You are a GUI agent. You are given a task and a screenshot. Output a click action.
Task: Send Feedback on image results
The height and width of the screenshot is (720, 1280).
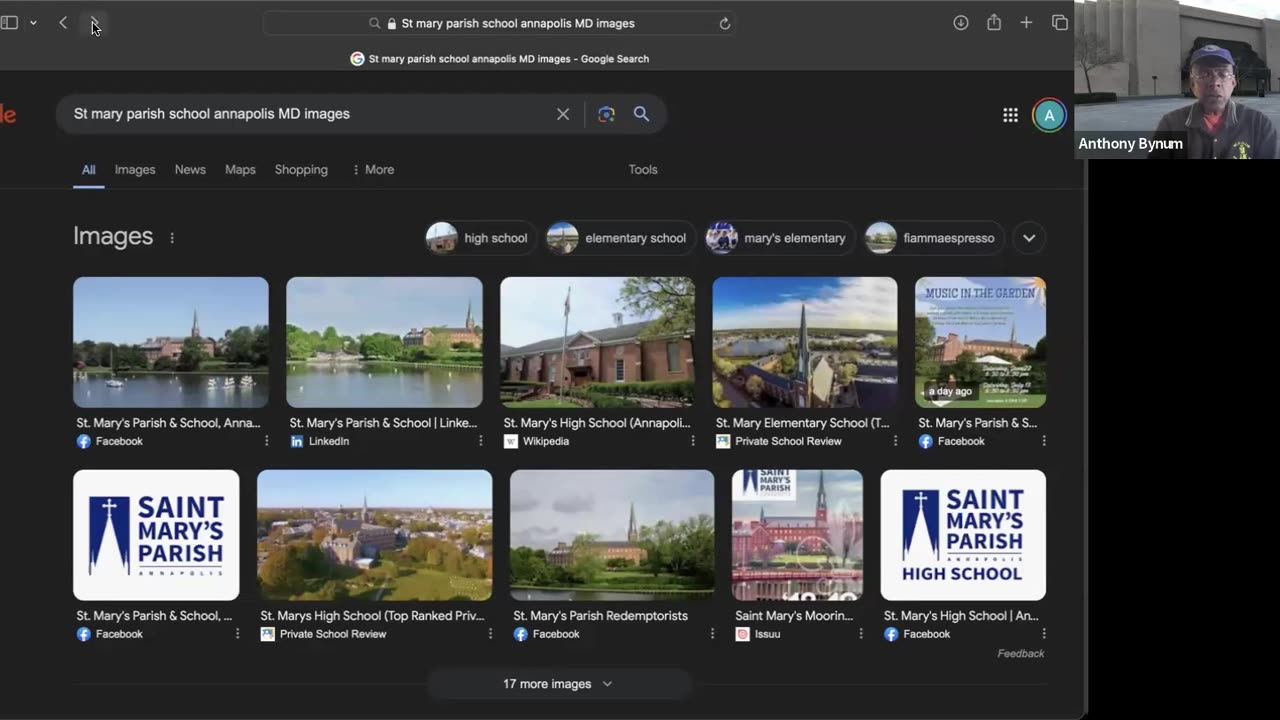(1021, 654)
